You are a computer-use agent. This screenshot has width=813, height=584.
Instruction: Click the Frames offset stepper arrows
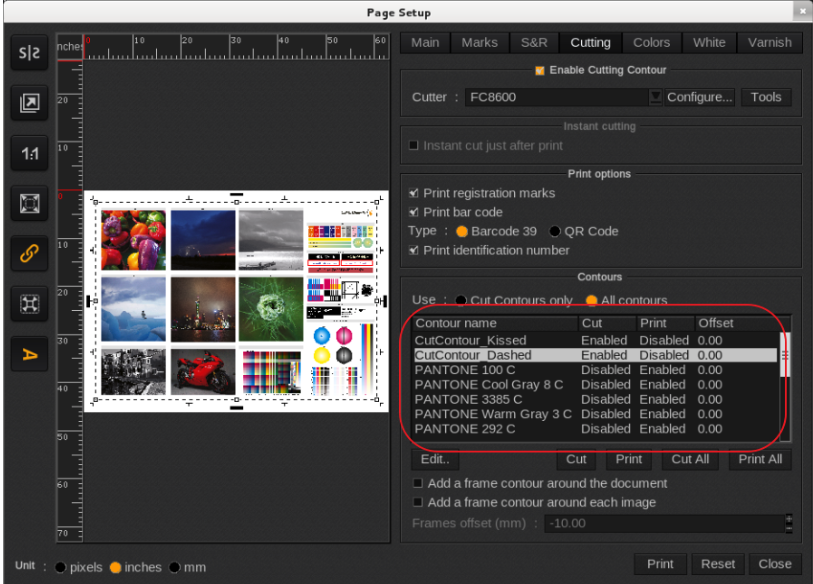789,523
